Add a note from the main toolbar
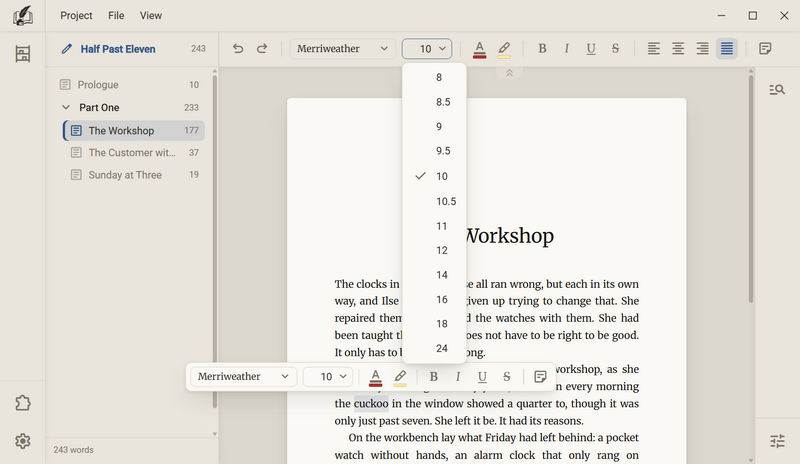This screenshot has width=800, height=464. pyautogui.click(x=765, y=48)
